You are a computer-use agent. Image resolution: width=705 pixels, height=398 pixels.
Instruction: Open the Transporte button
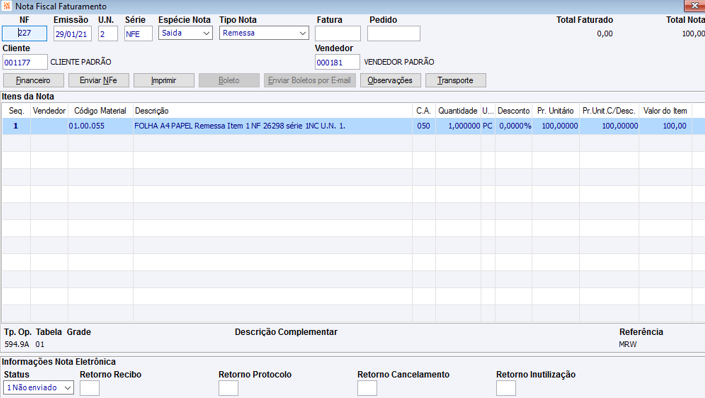[x=455, y=80]
